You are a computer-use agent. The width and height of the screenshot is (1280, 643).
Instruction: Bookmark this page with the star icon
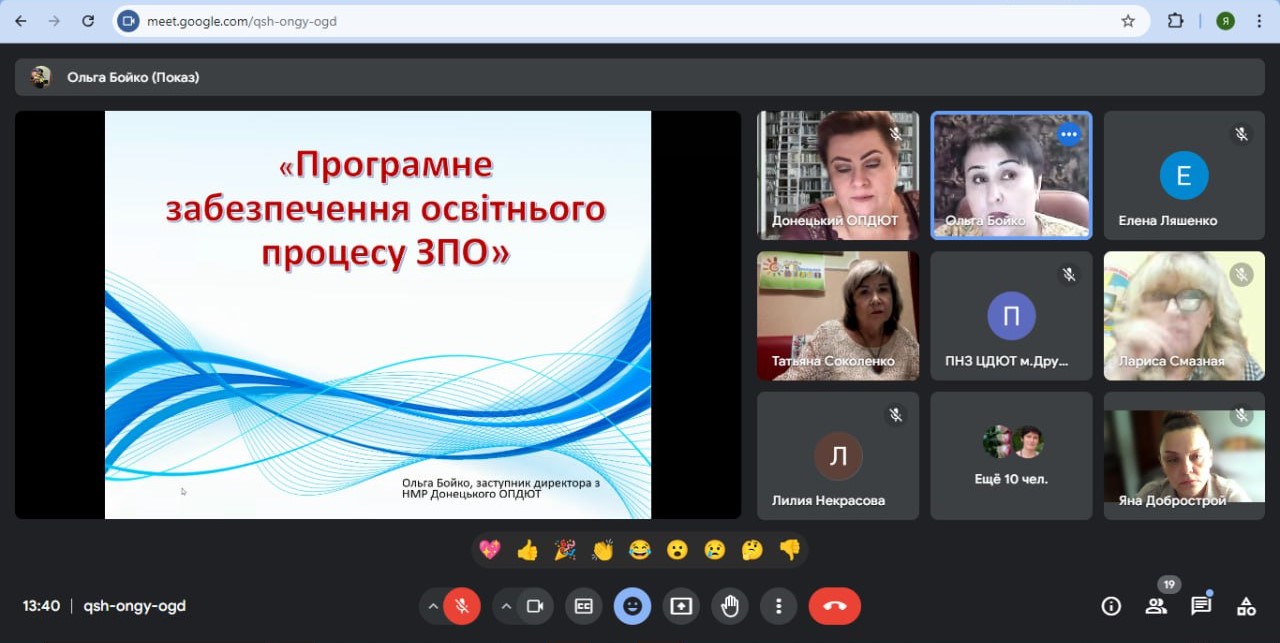coord(1128,21)
